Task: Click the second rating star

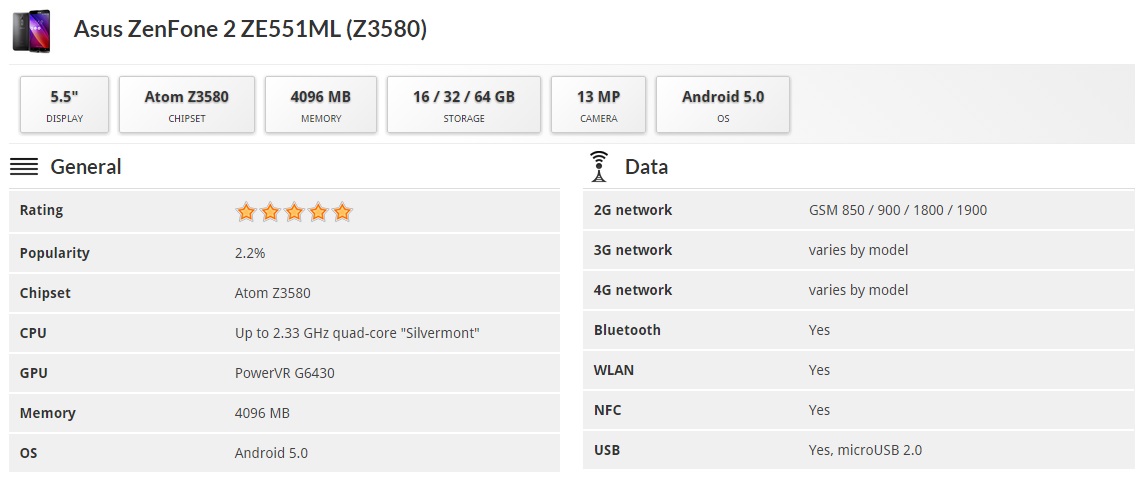Action: (x=270, y=212)
